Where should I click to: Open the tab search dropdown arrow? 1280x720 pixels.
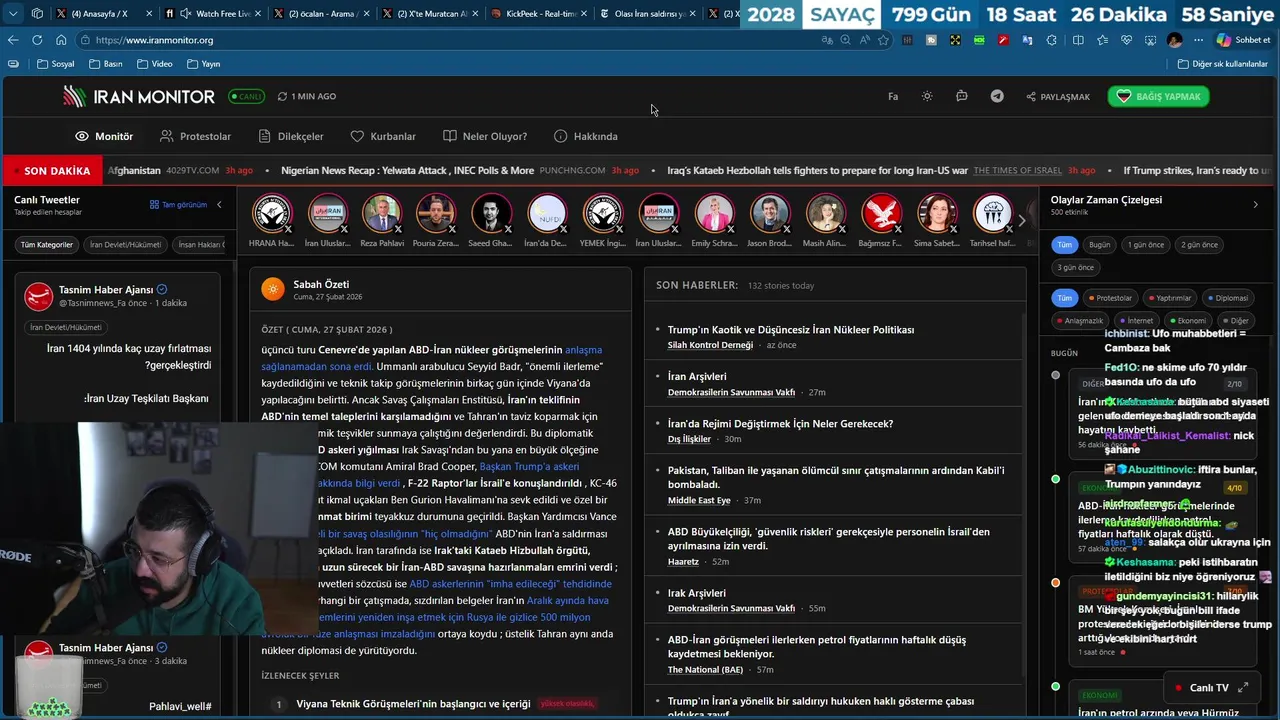[x=14, y=14]
